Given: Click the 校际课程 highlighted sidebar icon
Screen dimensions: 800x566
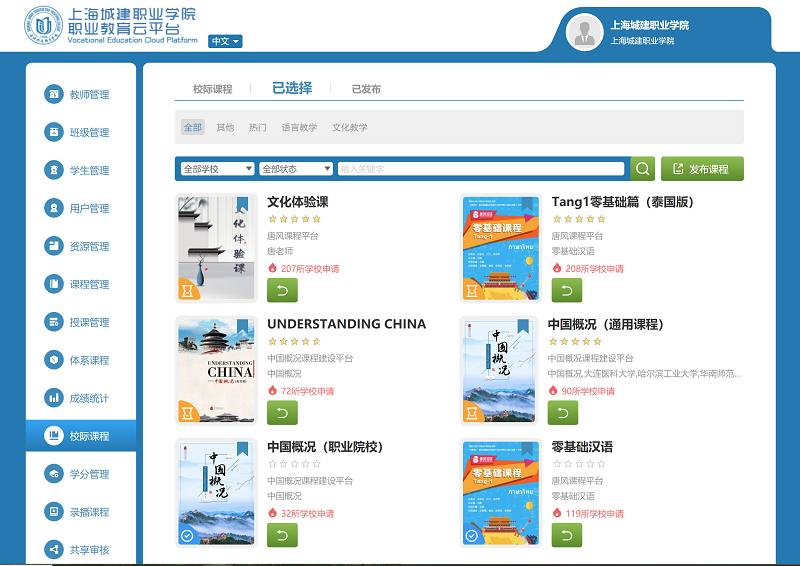Looking at the screenshot, I should [54, 436].
